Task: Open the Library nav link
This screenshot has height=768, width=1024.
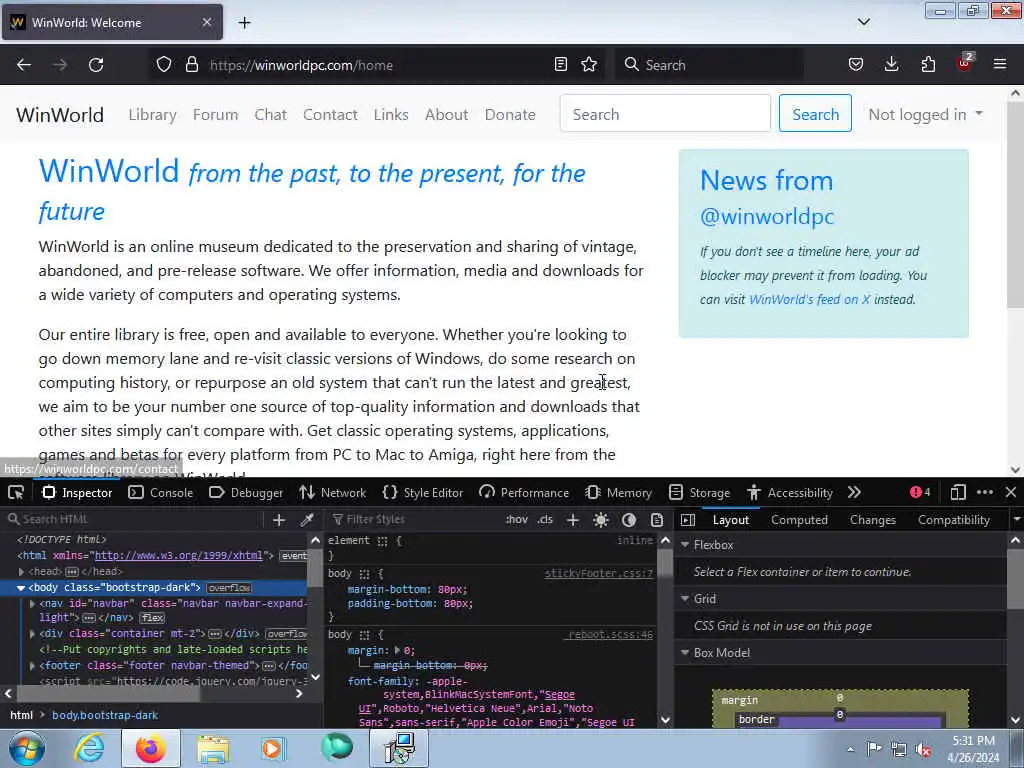Action: [152, 114]
